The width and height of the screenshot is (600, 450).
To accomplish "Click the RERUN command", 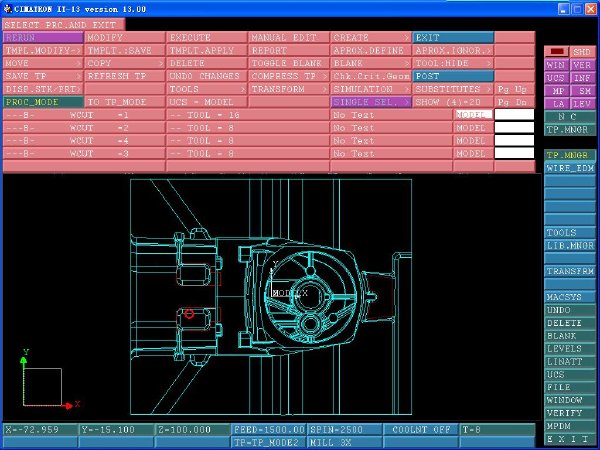I will (43, 38).
